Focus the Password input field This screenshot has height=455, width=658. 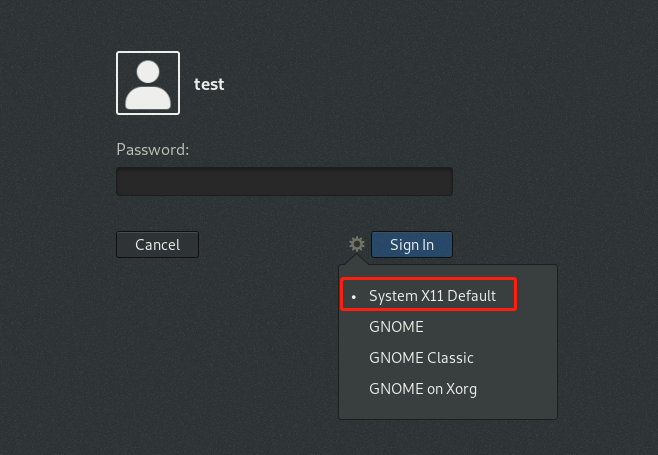(284, 182)
